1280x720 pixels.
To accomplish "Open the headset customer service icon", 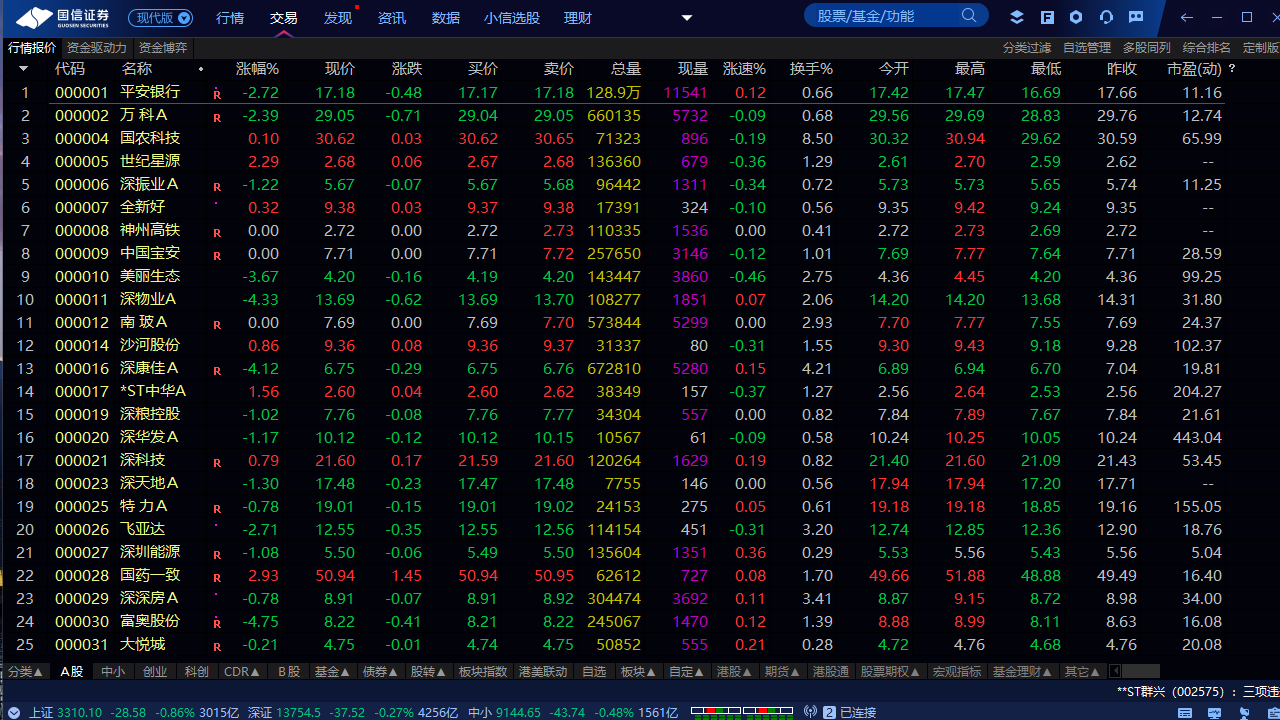I will [x=1106, y=17].
